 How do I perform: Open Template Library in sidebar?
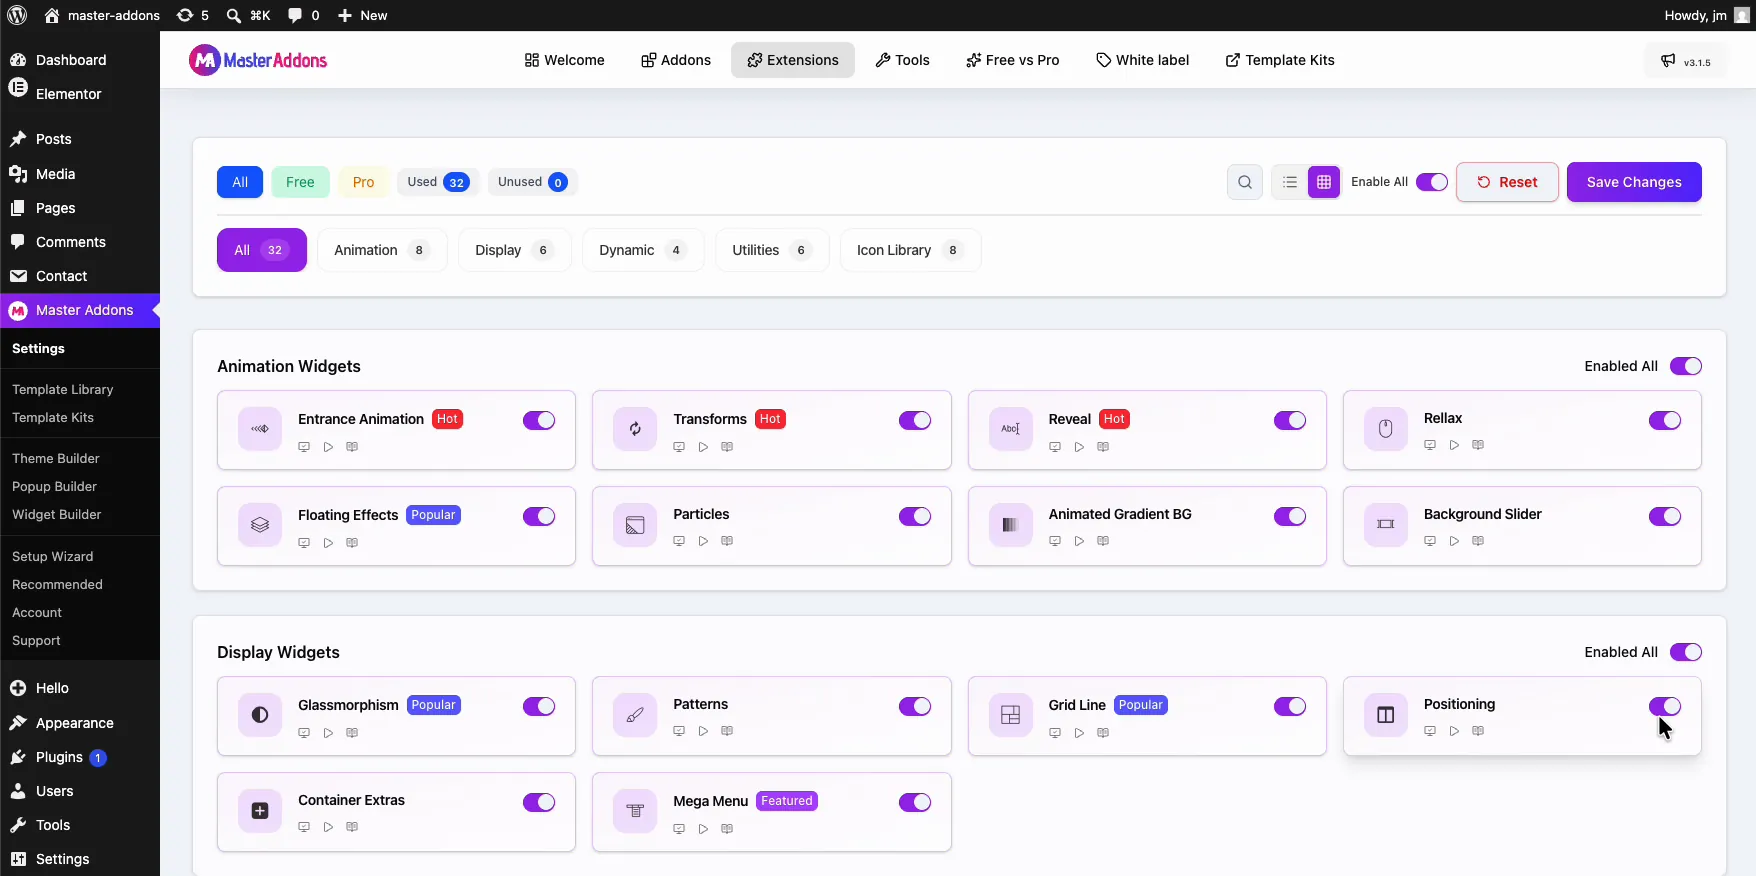point(62,389)
